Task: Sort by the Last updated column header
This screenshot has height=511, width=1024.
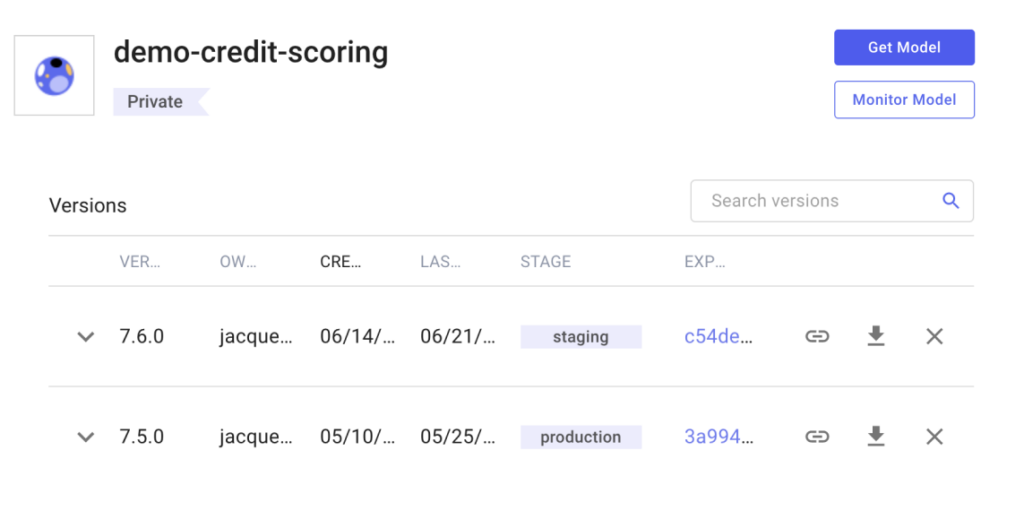Action: click(440, 262)
